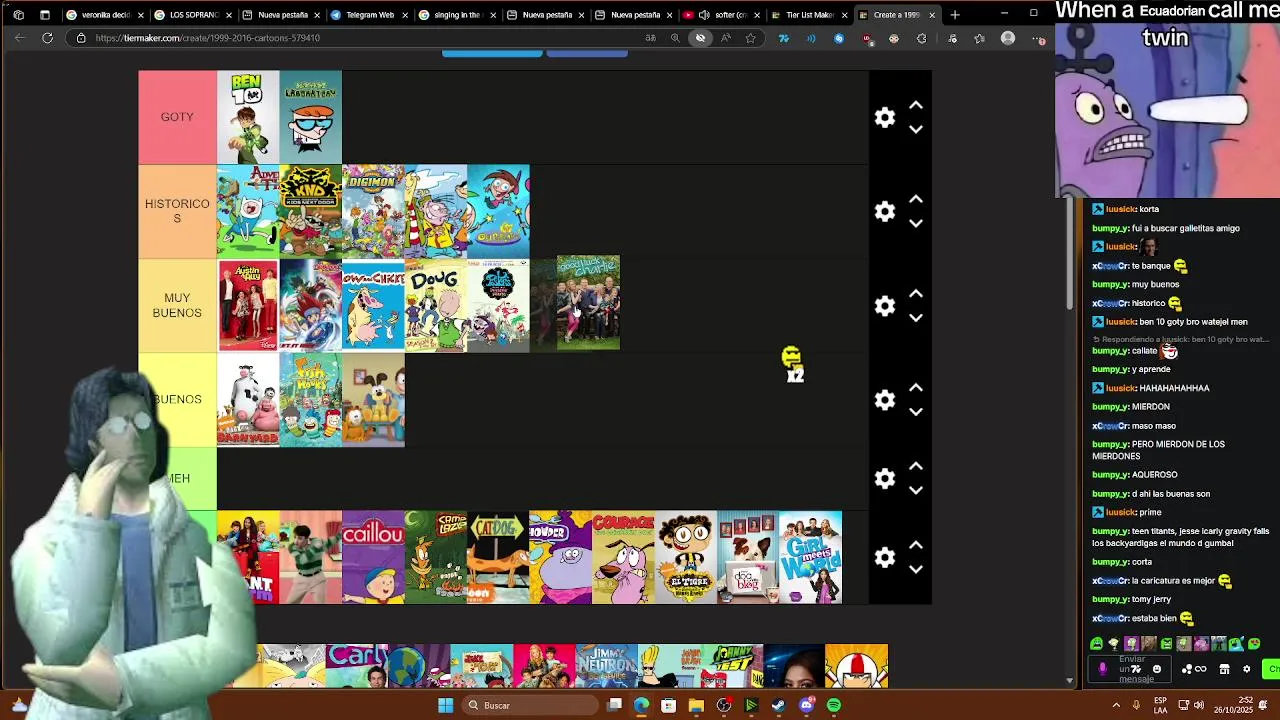The height and width of the screenshot is (720, 1280).
Task: Toggle tracking prevention eye icon in address bar
Action: point(700,38)
